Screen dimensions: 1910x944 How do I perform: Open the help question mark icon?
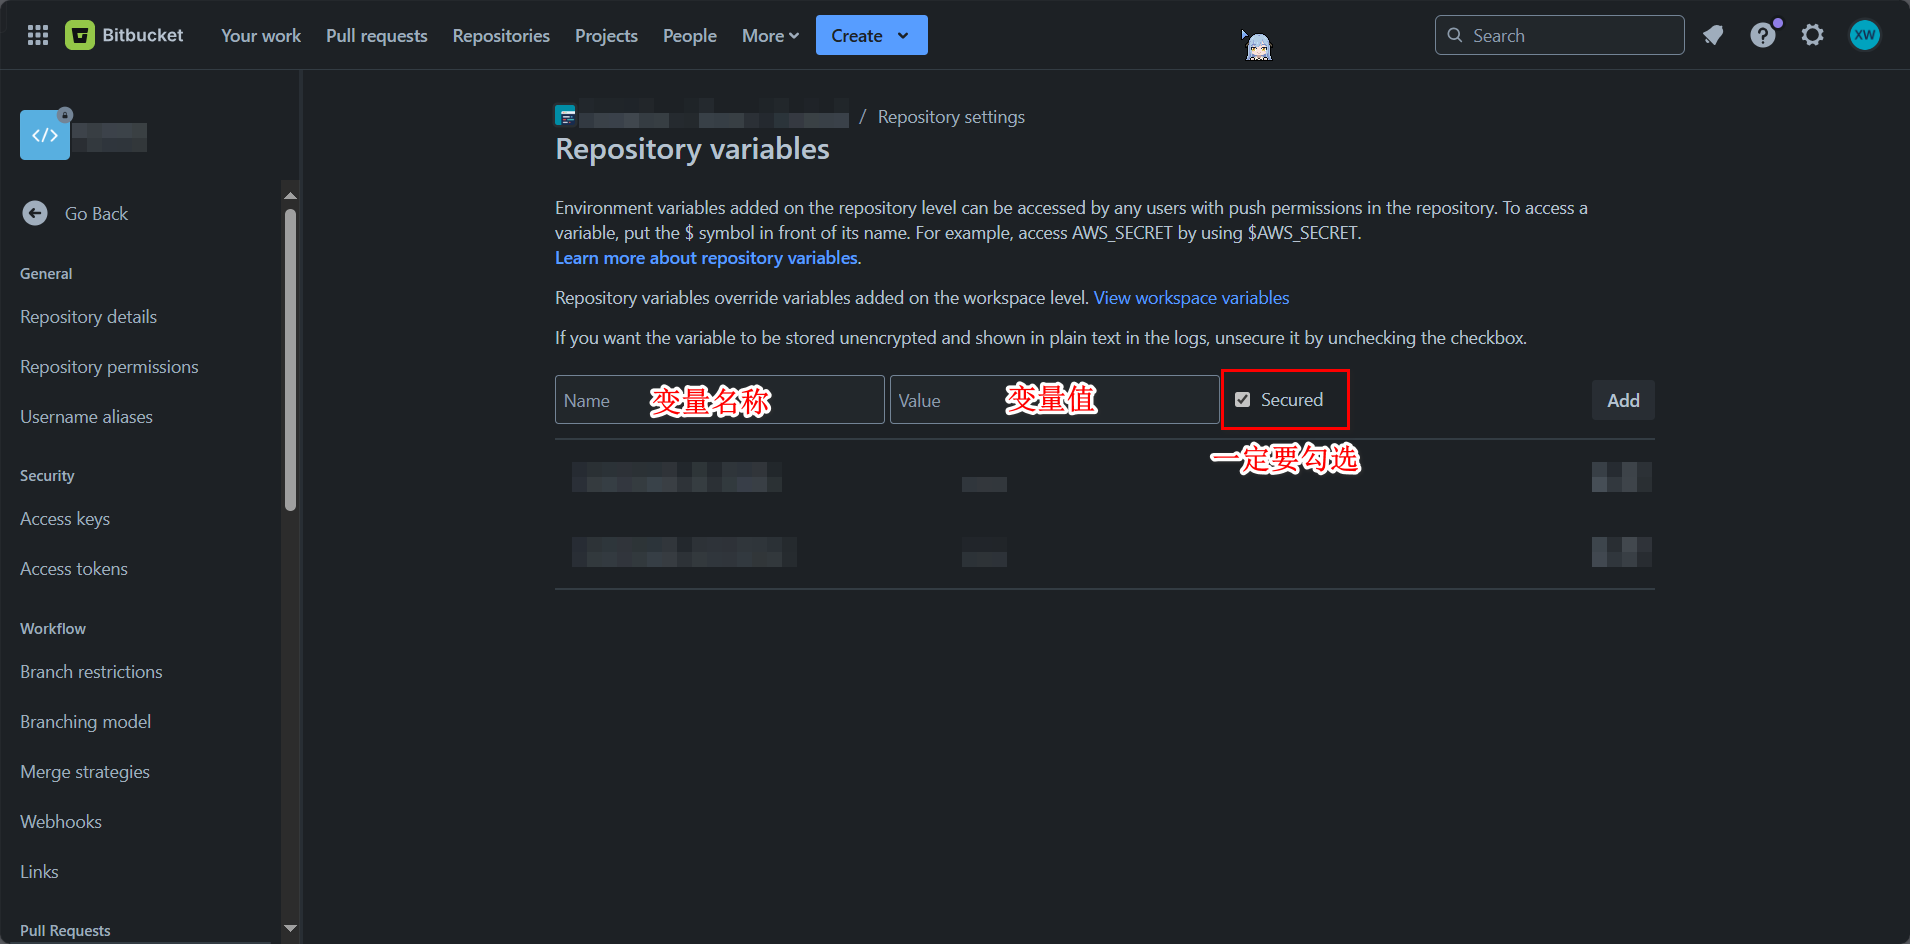1762,35
